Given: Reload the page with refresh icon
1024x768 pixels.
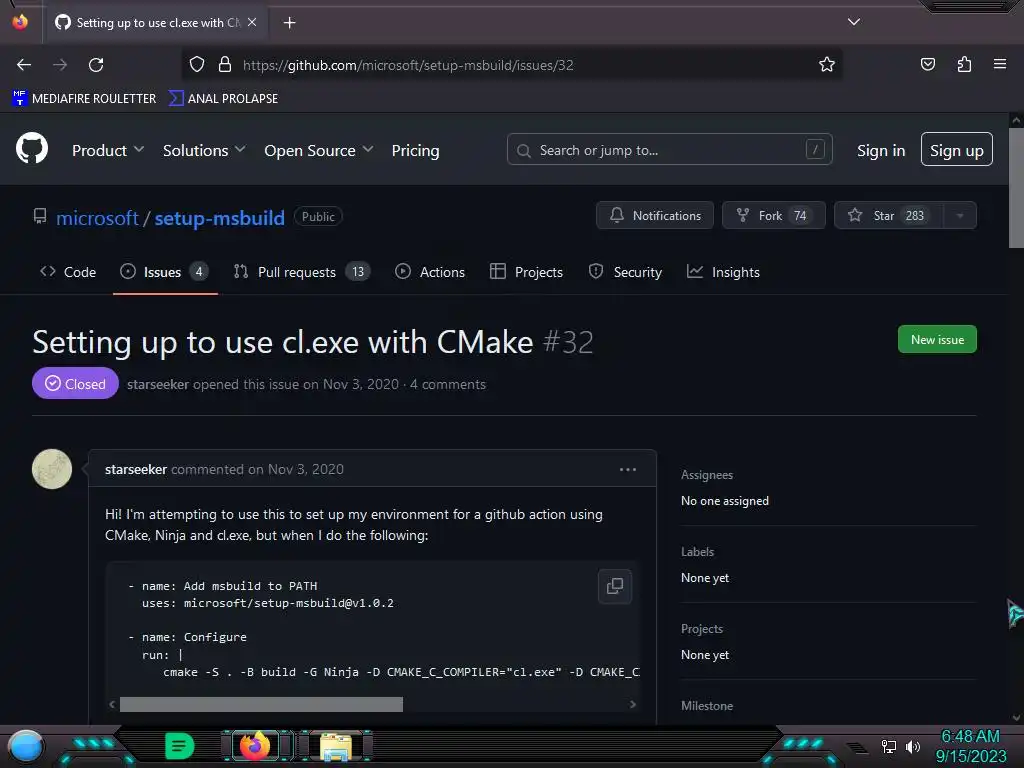Looking at the screenshot, I should (96, 65).
